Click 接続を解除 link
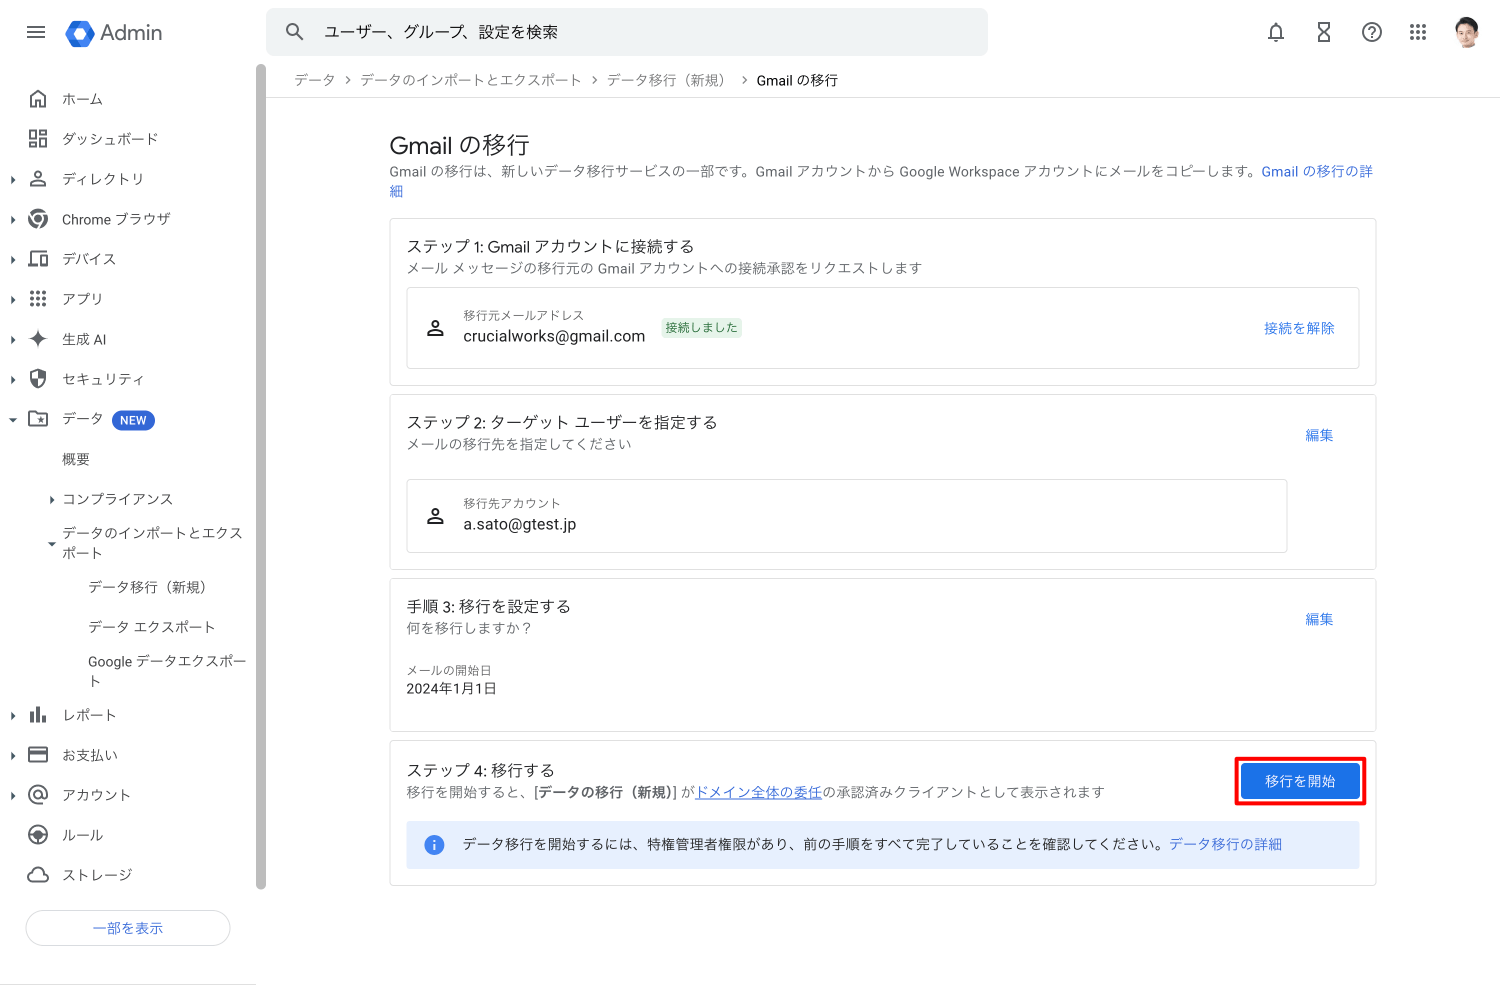 pos(1298,328)
